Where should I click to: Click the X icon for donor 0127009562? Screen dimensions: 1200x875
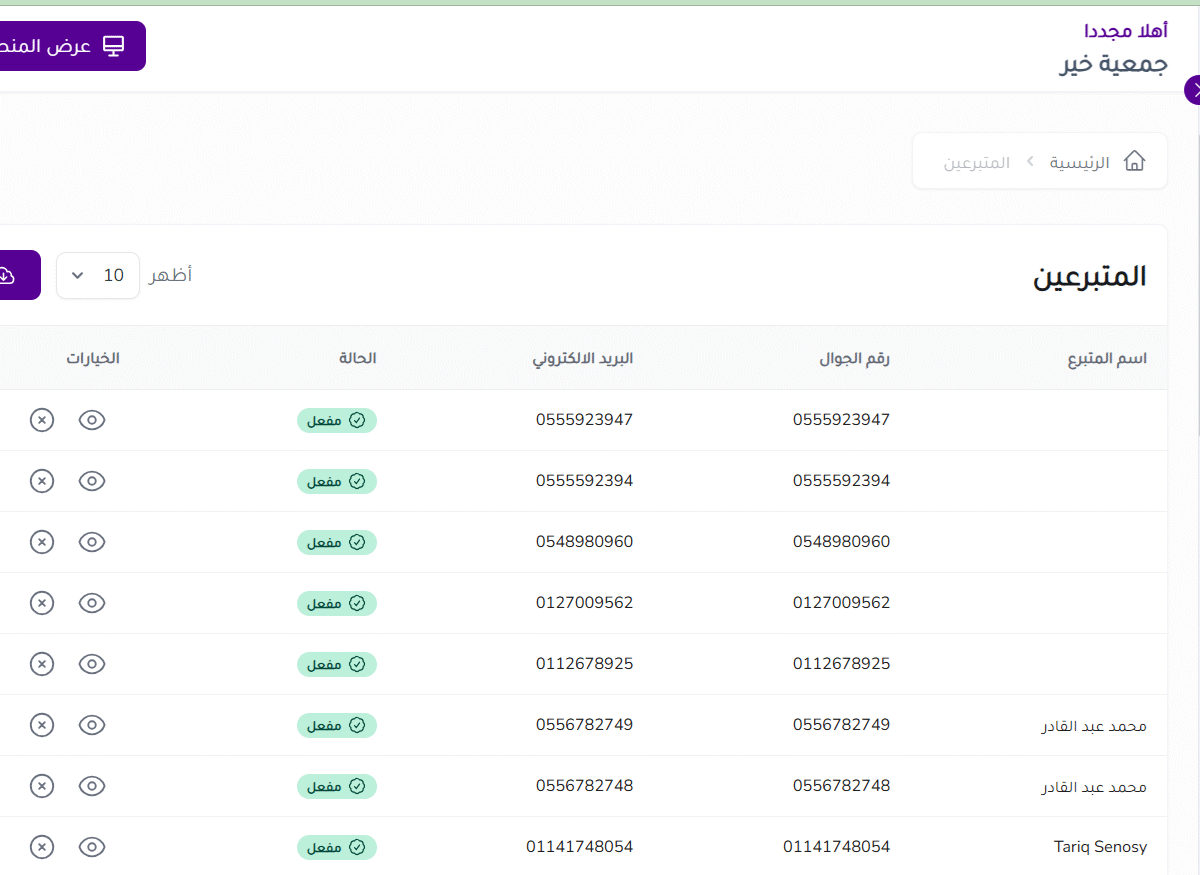(x=41, y=603)
